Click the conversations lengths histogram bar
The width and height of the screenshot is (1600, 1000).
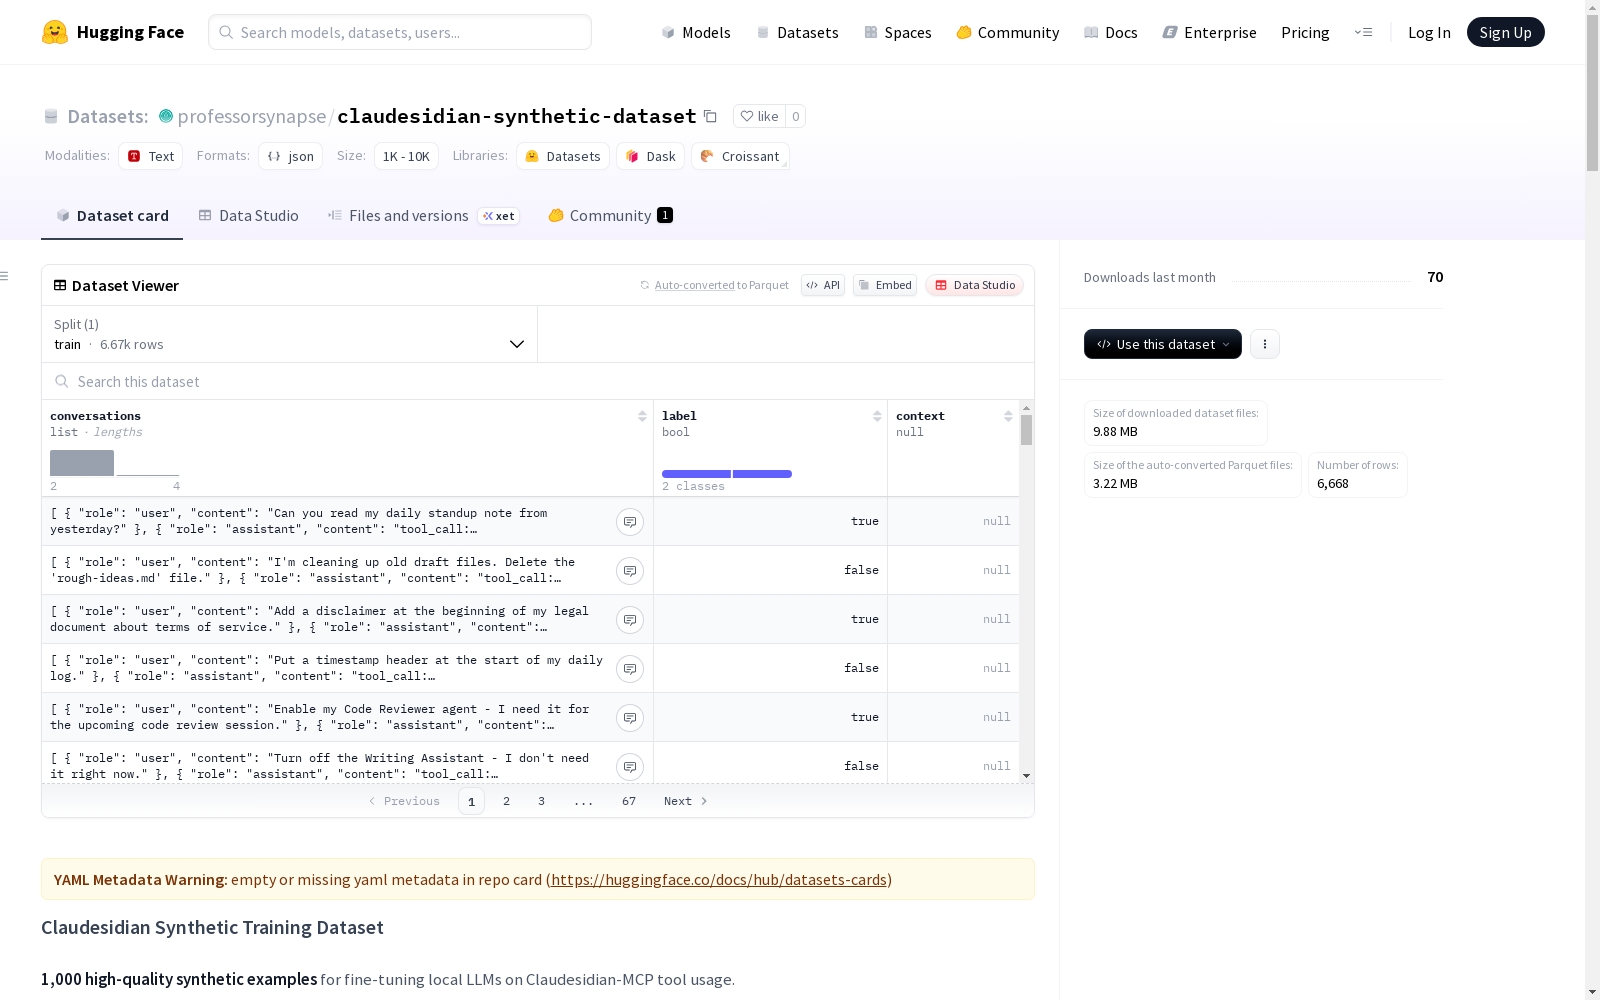pos(82,463)
